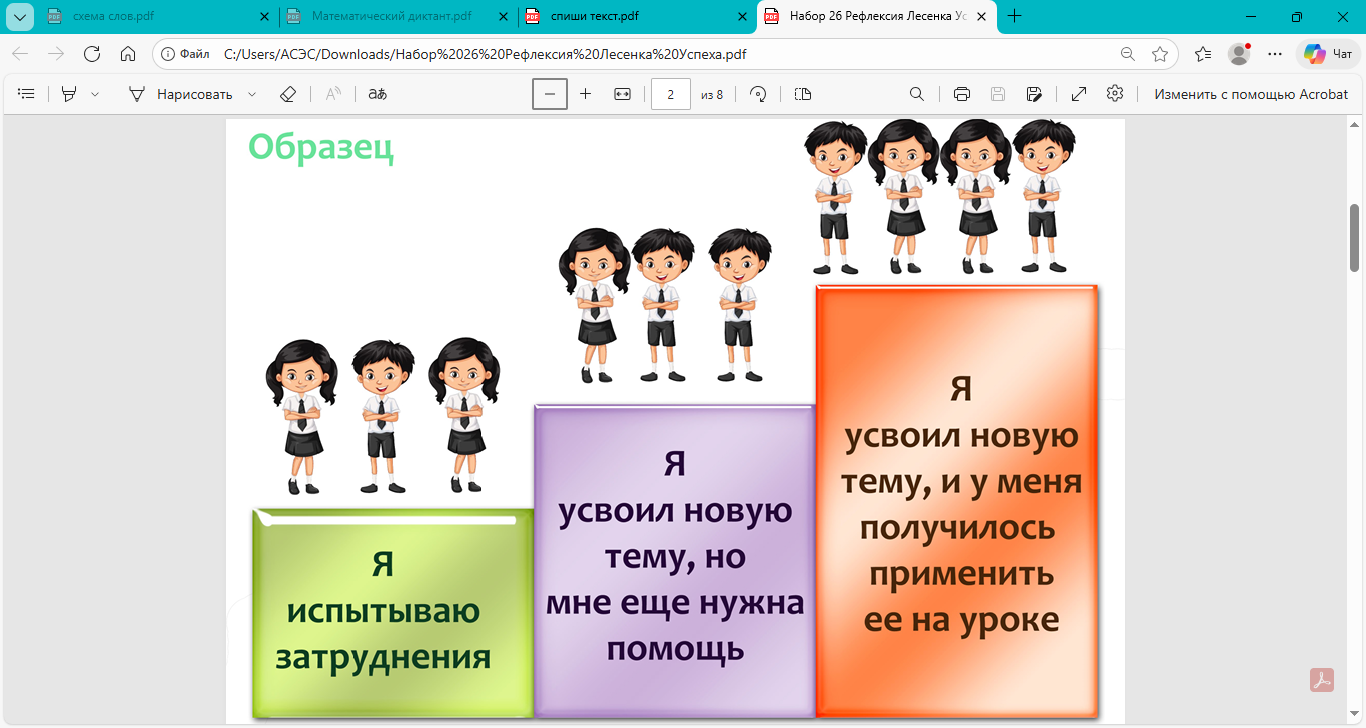Go to the browser home page

click(128, 54)
